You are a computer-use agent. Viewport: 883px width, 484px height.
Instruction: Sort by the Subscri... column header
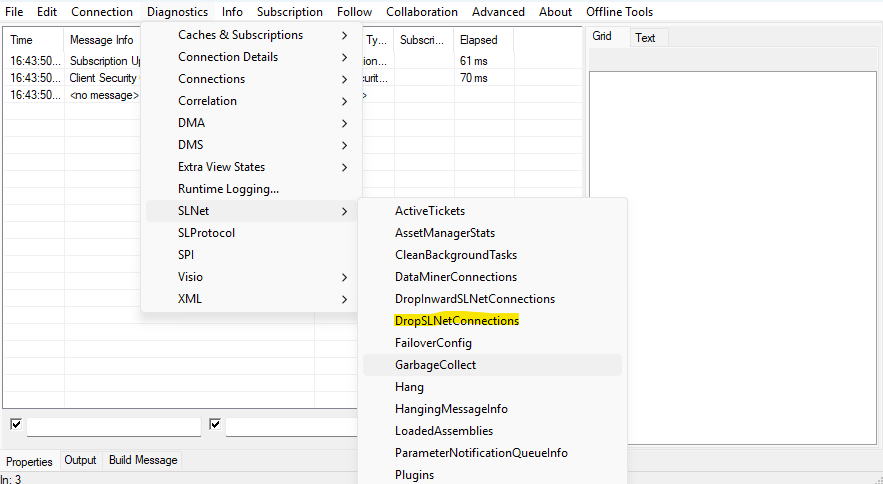[423, 40]
